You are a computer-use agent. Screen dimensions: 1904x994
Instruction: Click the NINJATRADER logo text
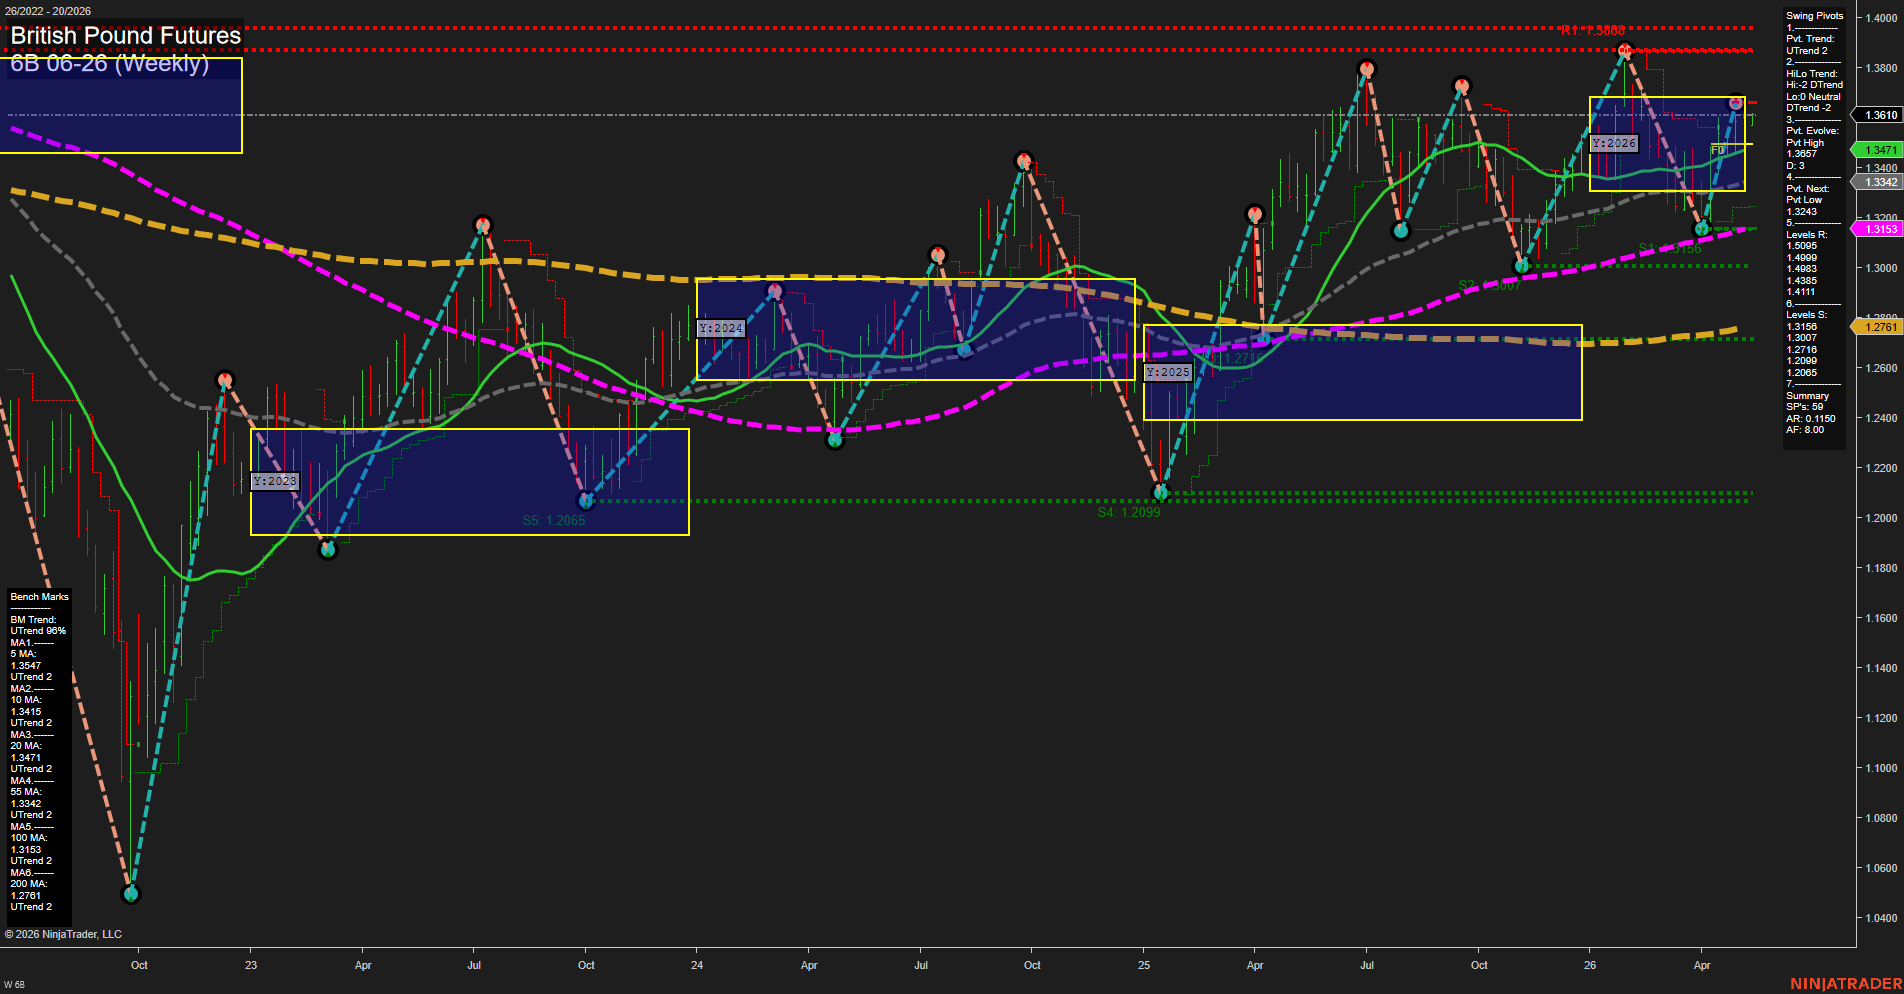(x=1846, y=984)
